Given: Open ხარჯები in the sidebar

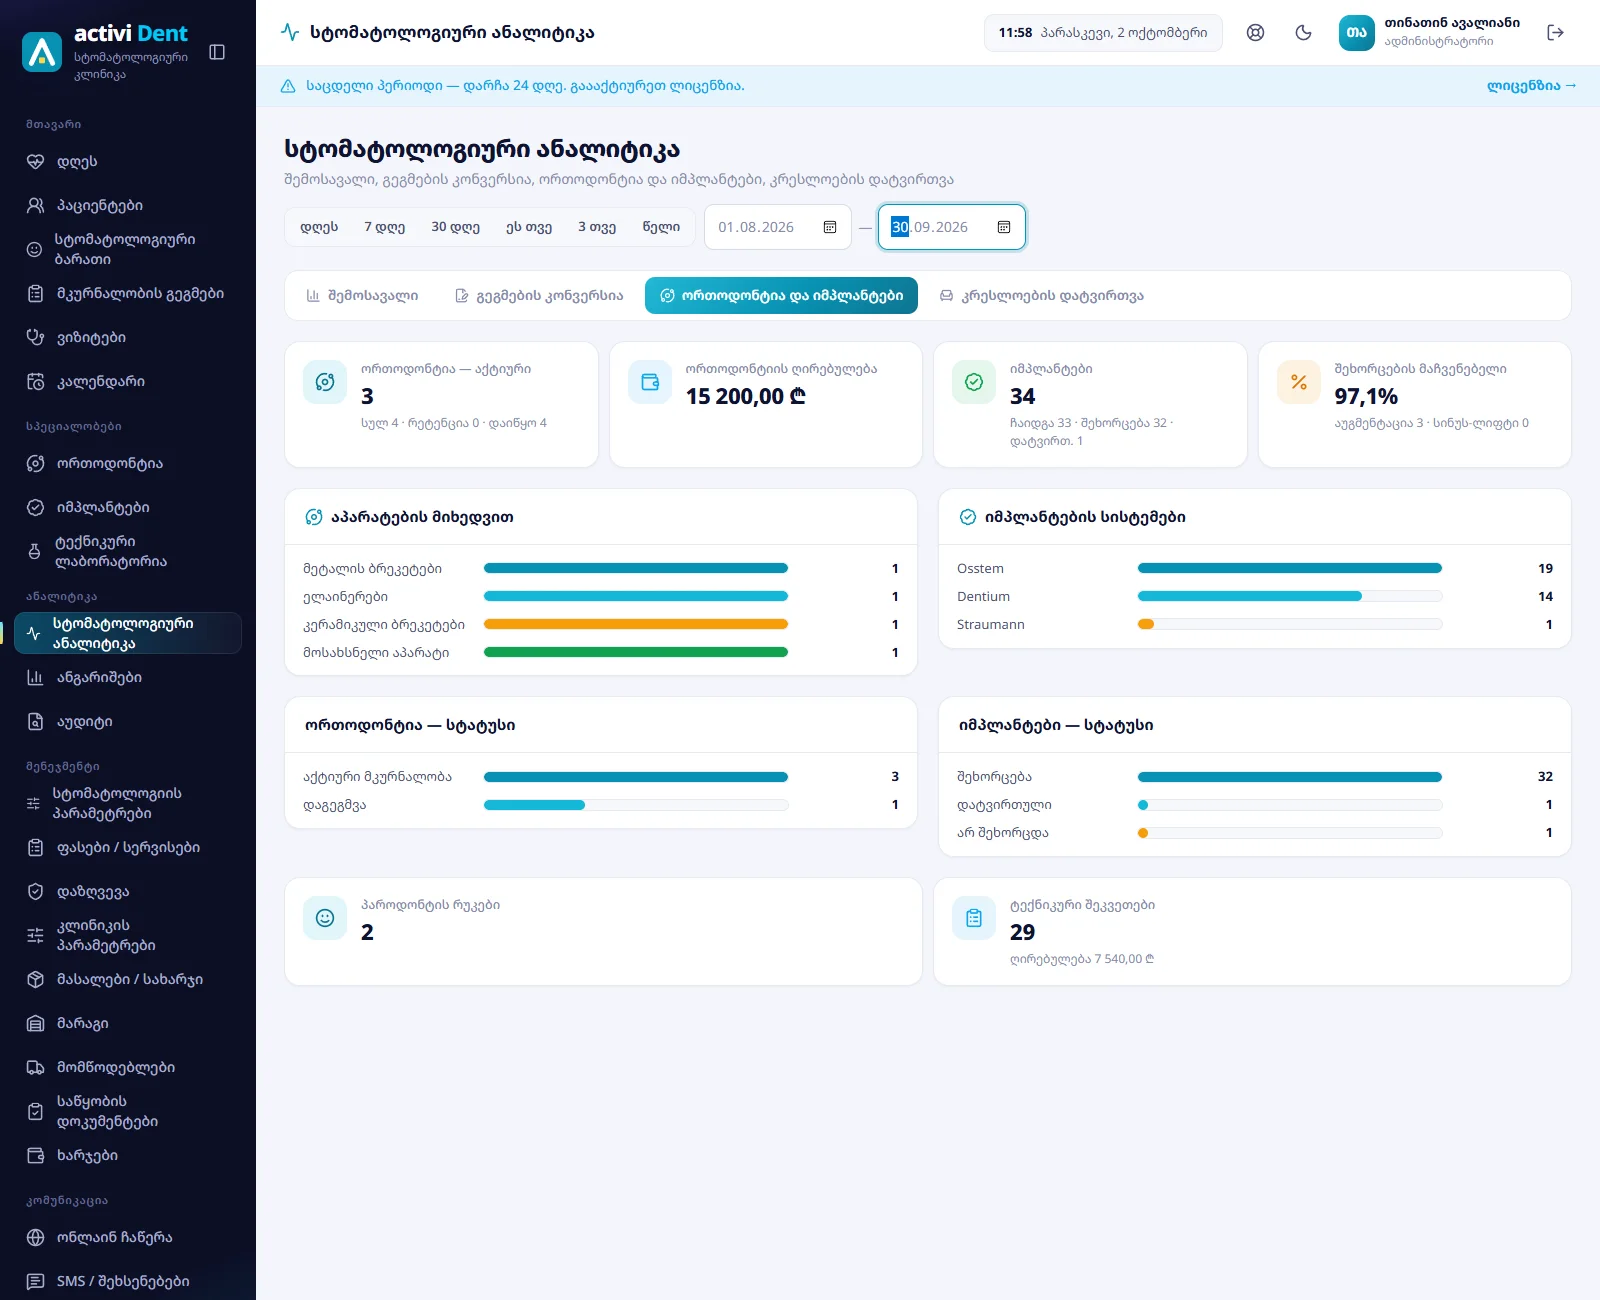Looking at the screenshot, I should [128, 1155].
